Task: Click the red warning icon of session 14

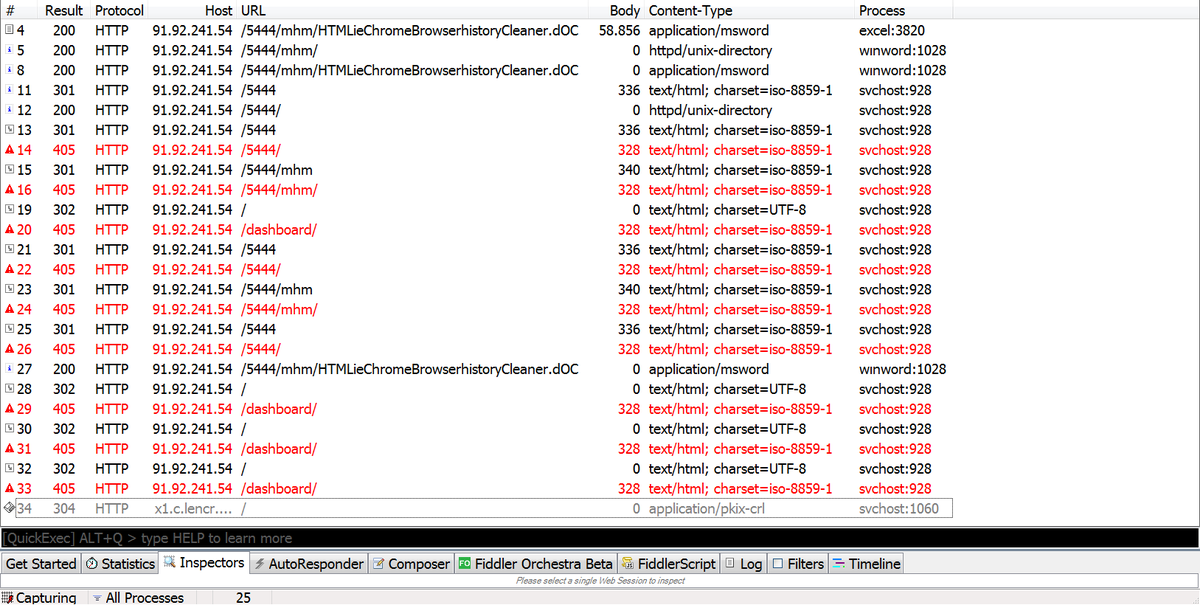Action: [9, 150]
